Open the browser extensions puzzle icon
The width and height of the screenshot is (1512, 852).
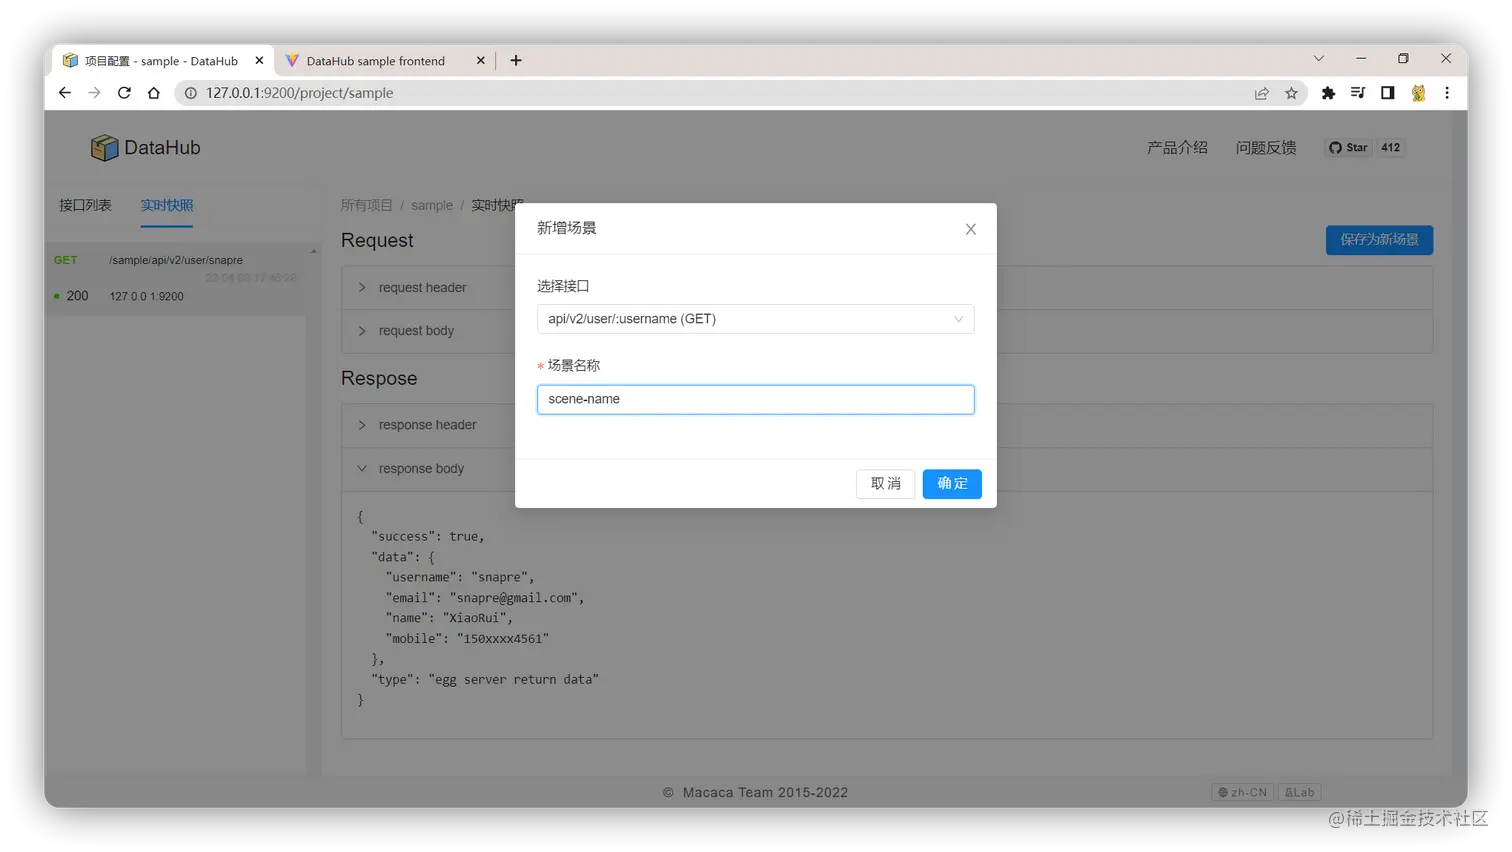(x=1328, y=92)
